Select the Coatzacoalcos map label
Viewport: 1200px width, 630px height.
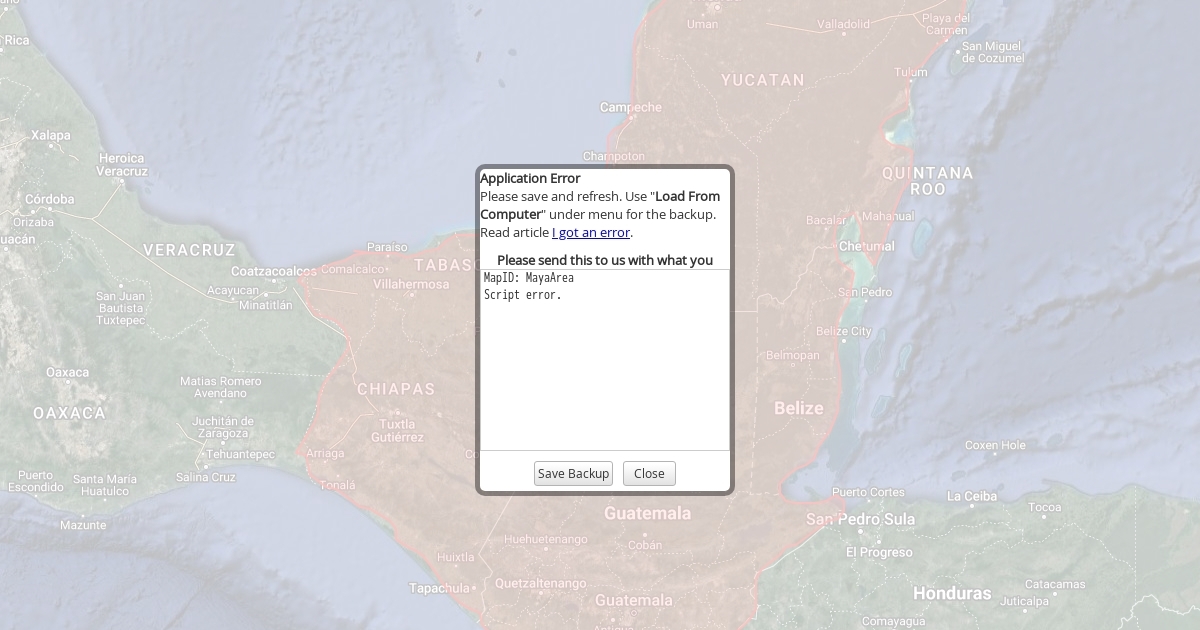[273, 271]
